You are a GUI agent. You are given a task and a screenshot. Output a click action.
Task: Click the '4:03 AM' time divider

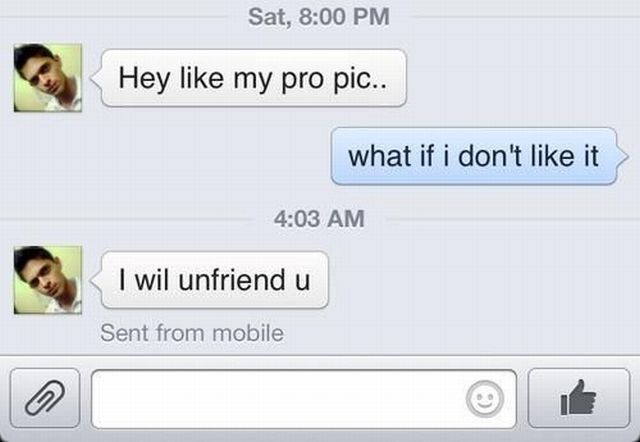point(319,218)
